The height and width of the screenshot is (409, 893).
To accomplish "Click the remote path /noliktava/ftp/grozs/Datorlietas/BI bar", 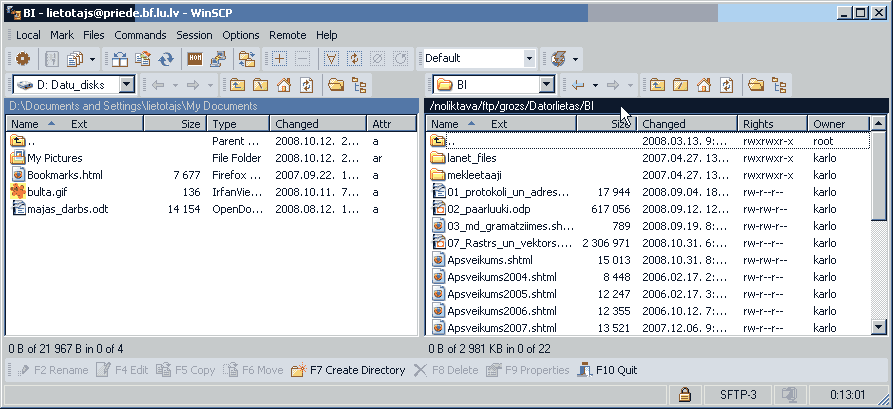I will click(656, 106).
